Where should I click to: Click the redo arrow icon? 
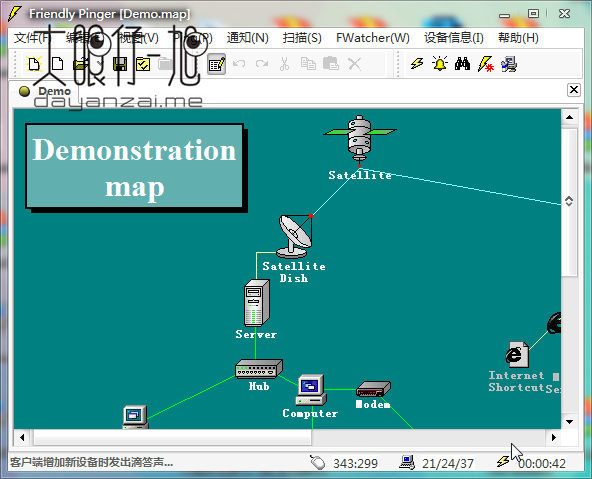coord(262,64)
